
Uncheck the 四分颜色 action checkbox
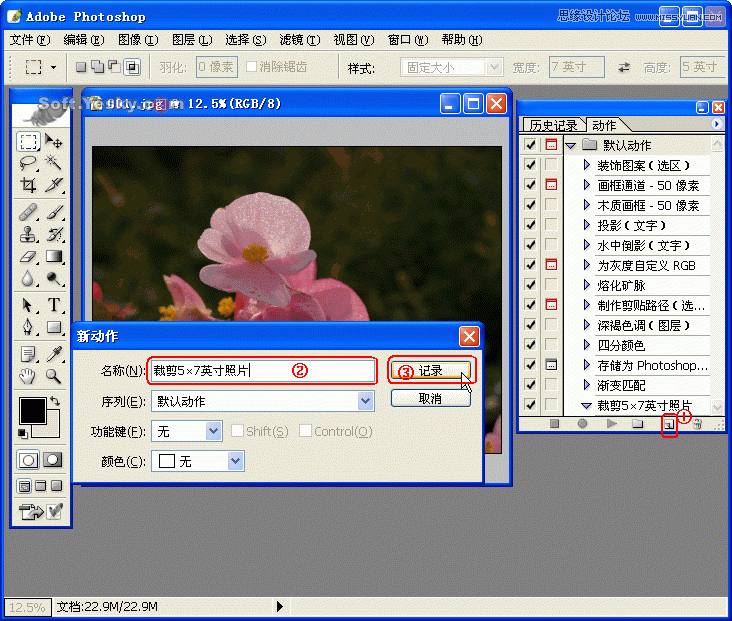530,345
